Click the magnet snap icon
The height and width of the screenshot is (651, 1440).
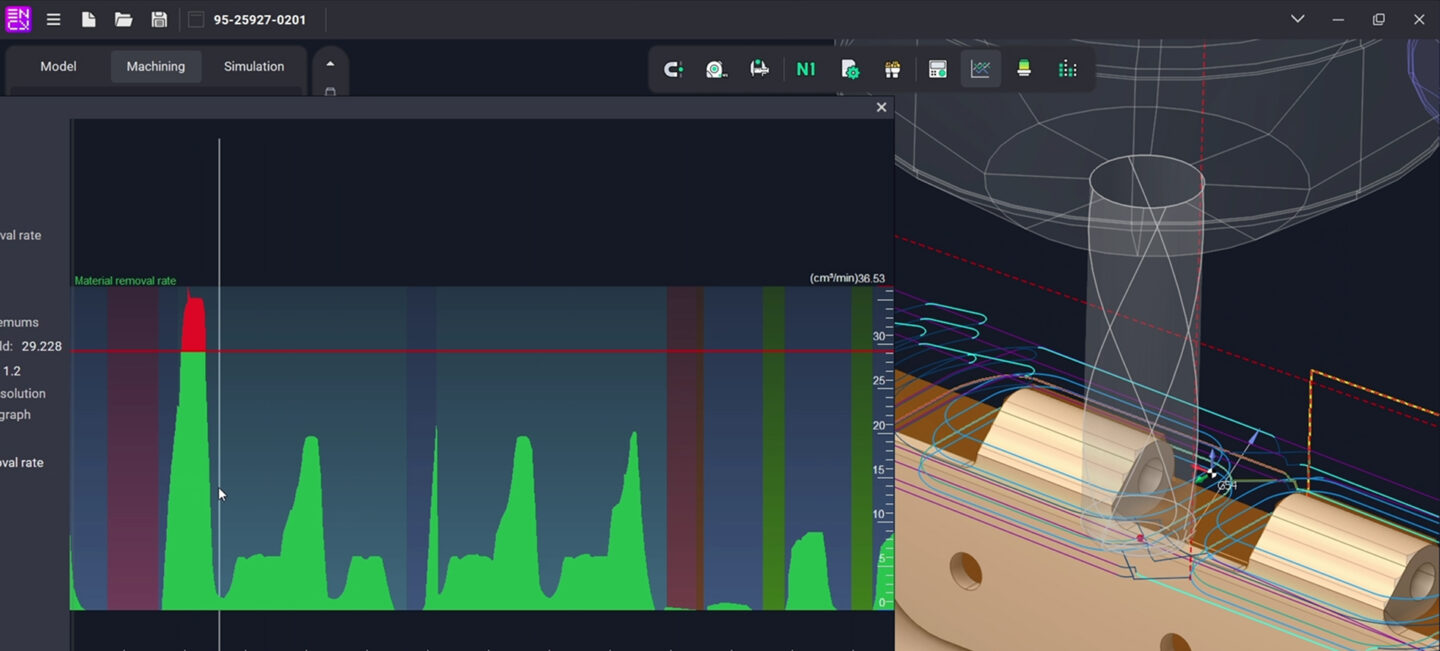pyautogui.click(x=673, y=69)
